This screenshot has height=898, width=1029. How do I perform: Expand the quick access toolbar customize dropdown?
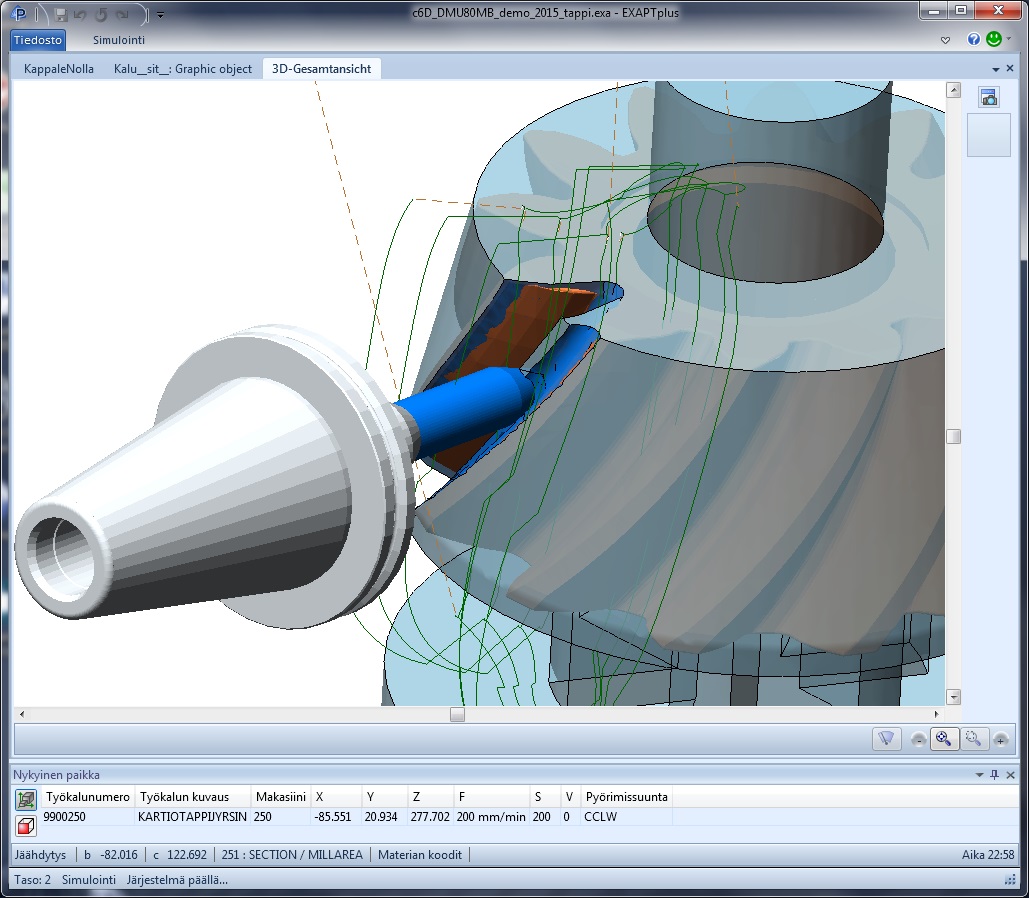(x=161, y=16)
